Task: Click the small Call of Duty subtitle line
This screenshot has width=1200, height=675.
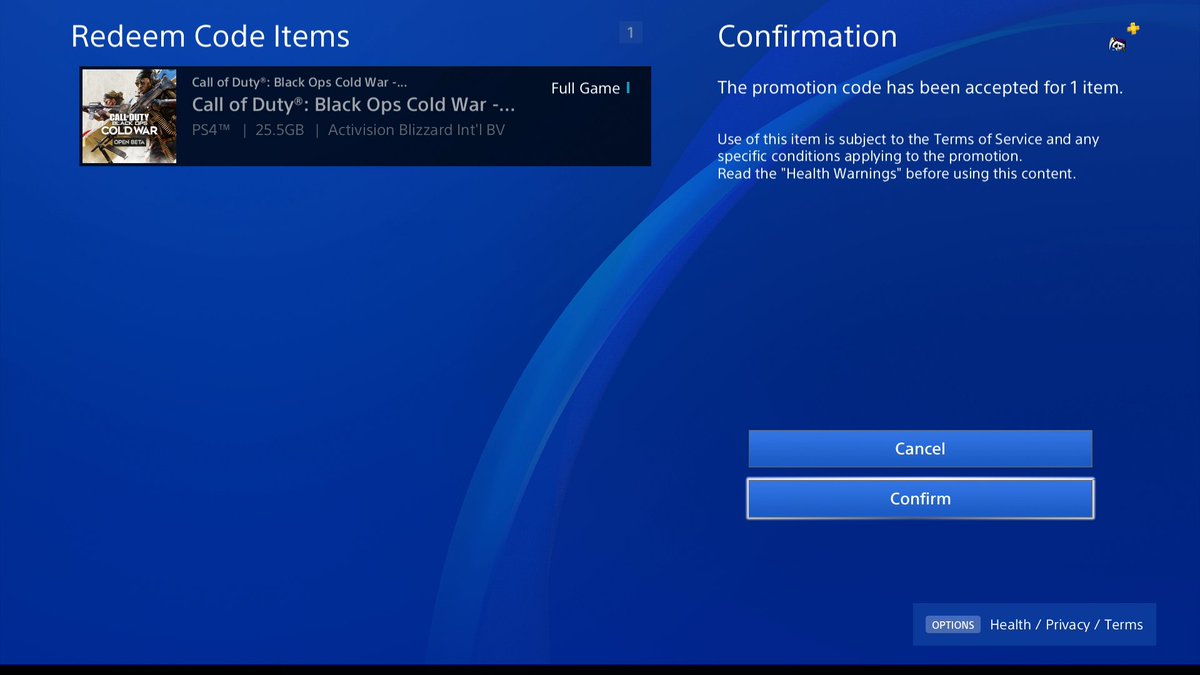Action: coord(299,81)
